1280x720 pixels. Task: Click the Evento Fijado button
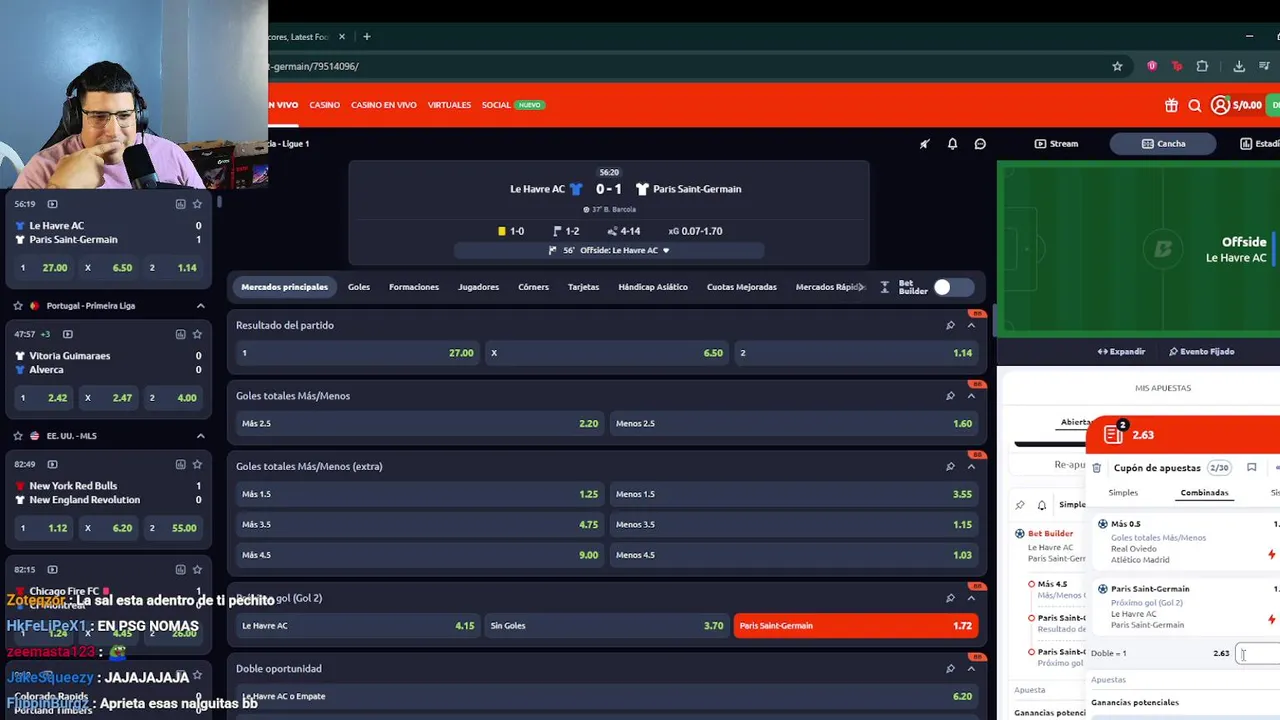point(1201,352)
